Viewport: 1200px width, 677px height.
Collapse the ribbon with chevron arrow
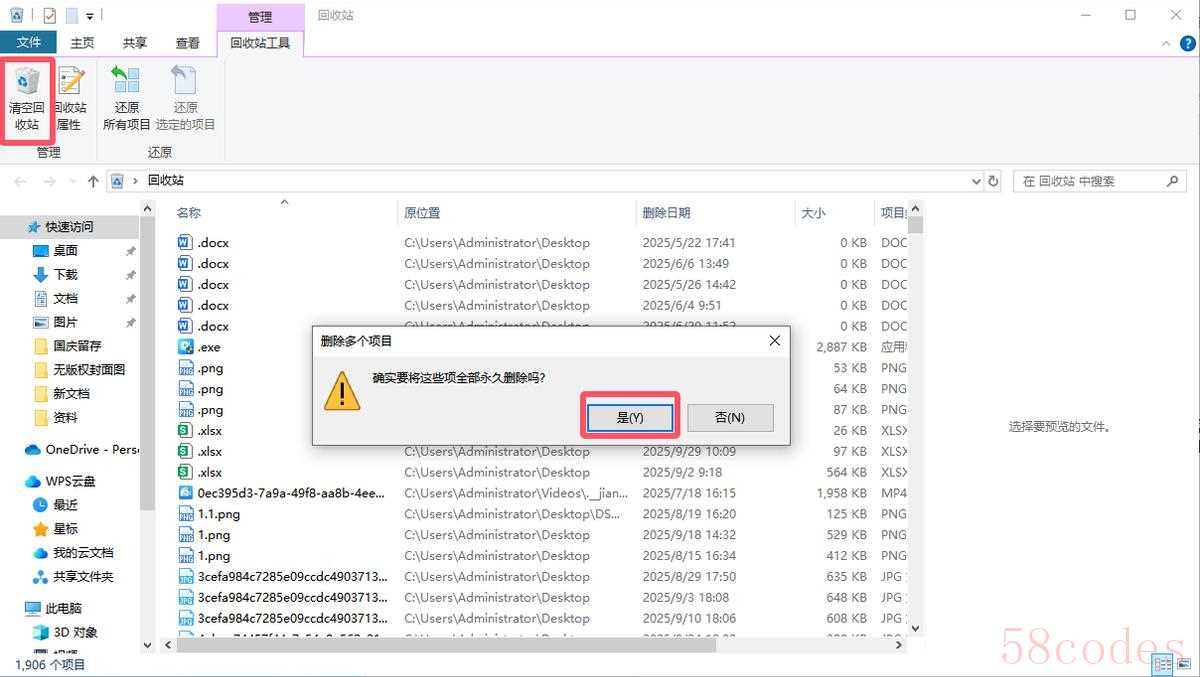tap(1166, 43)
